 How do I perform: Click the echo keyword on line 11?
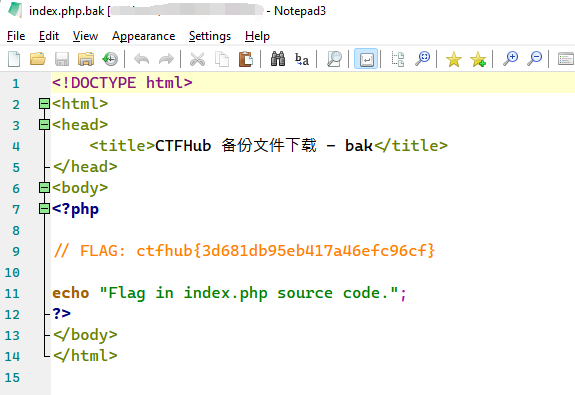70,293
